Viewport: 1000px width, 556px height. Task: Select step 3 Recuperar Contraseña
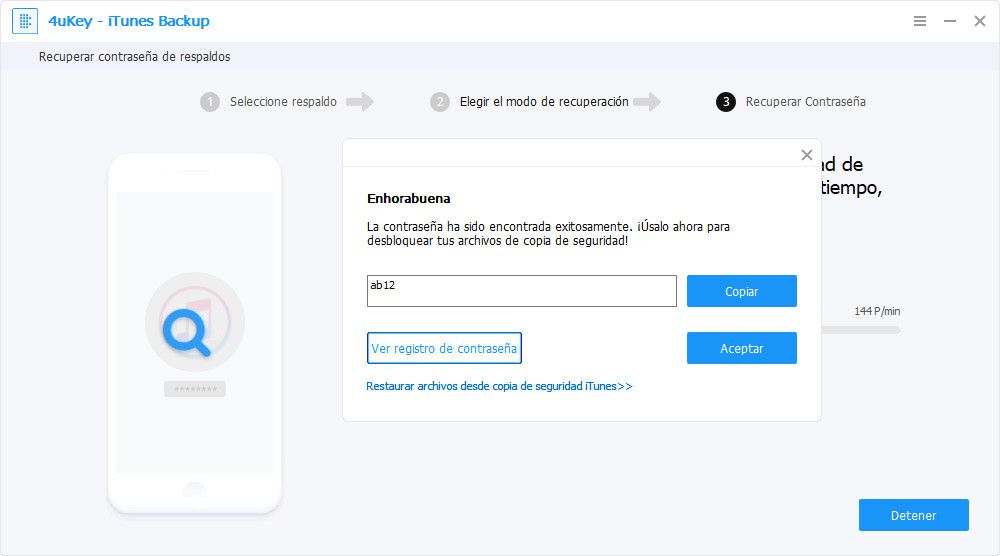pyautogui.click(x=805, y=102)
